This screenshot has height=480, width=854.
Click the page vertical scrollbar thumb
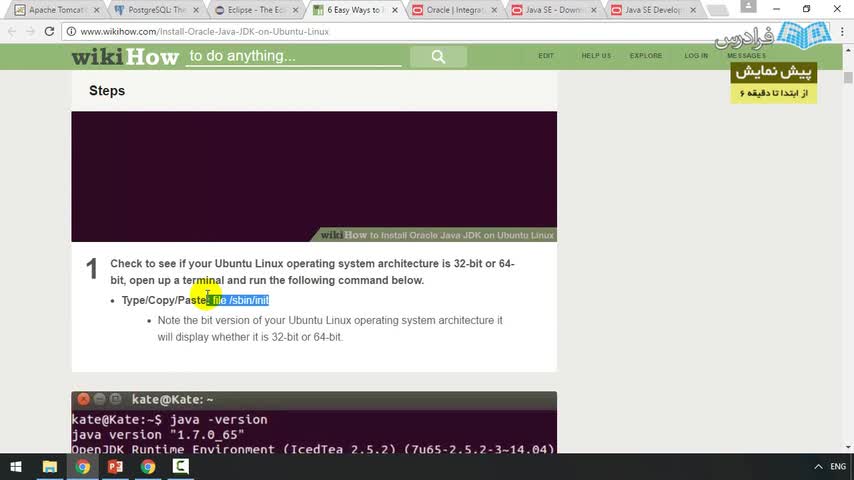pos(848,77)
